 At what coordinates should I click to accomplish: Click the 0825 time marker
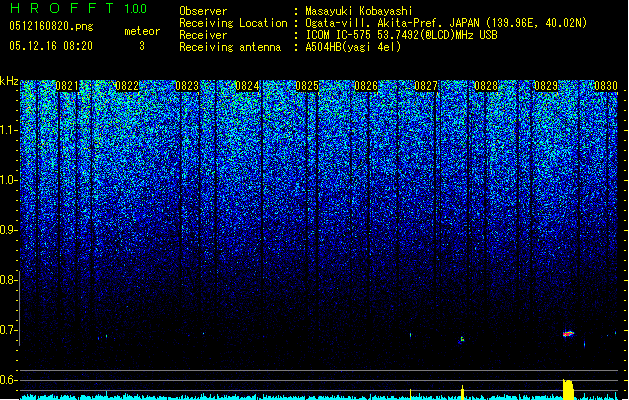coord(307,86)
